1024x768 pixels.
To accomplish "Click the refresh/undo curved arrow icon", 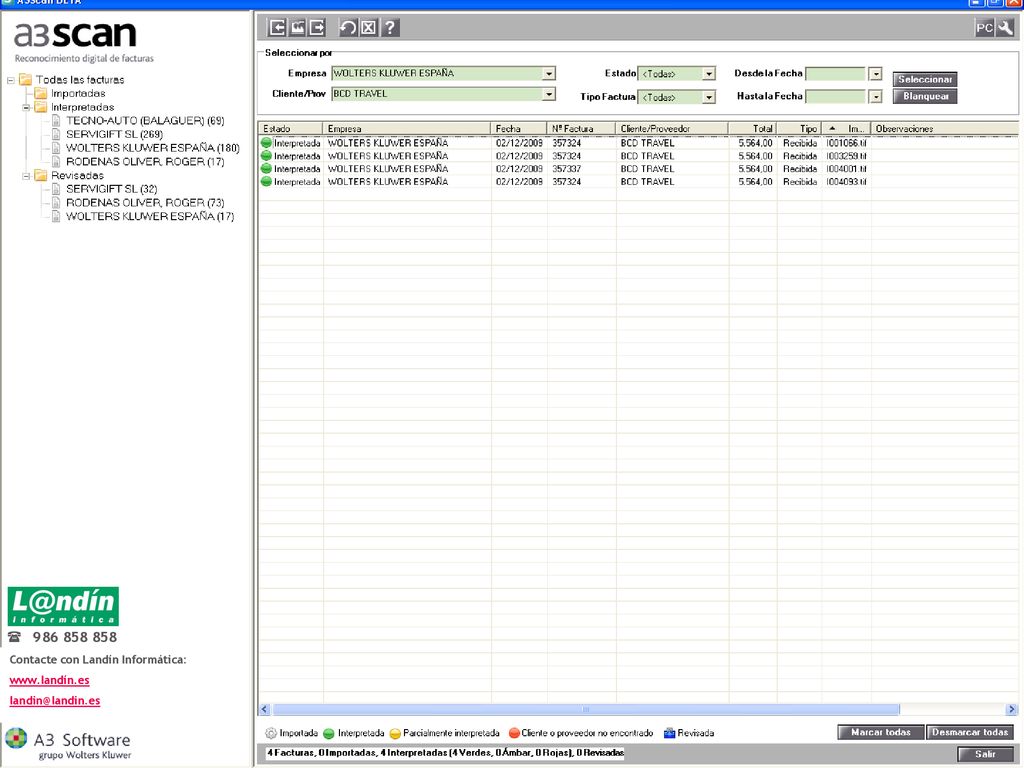I will pos(348,27).
